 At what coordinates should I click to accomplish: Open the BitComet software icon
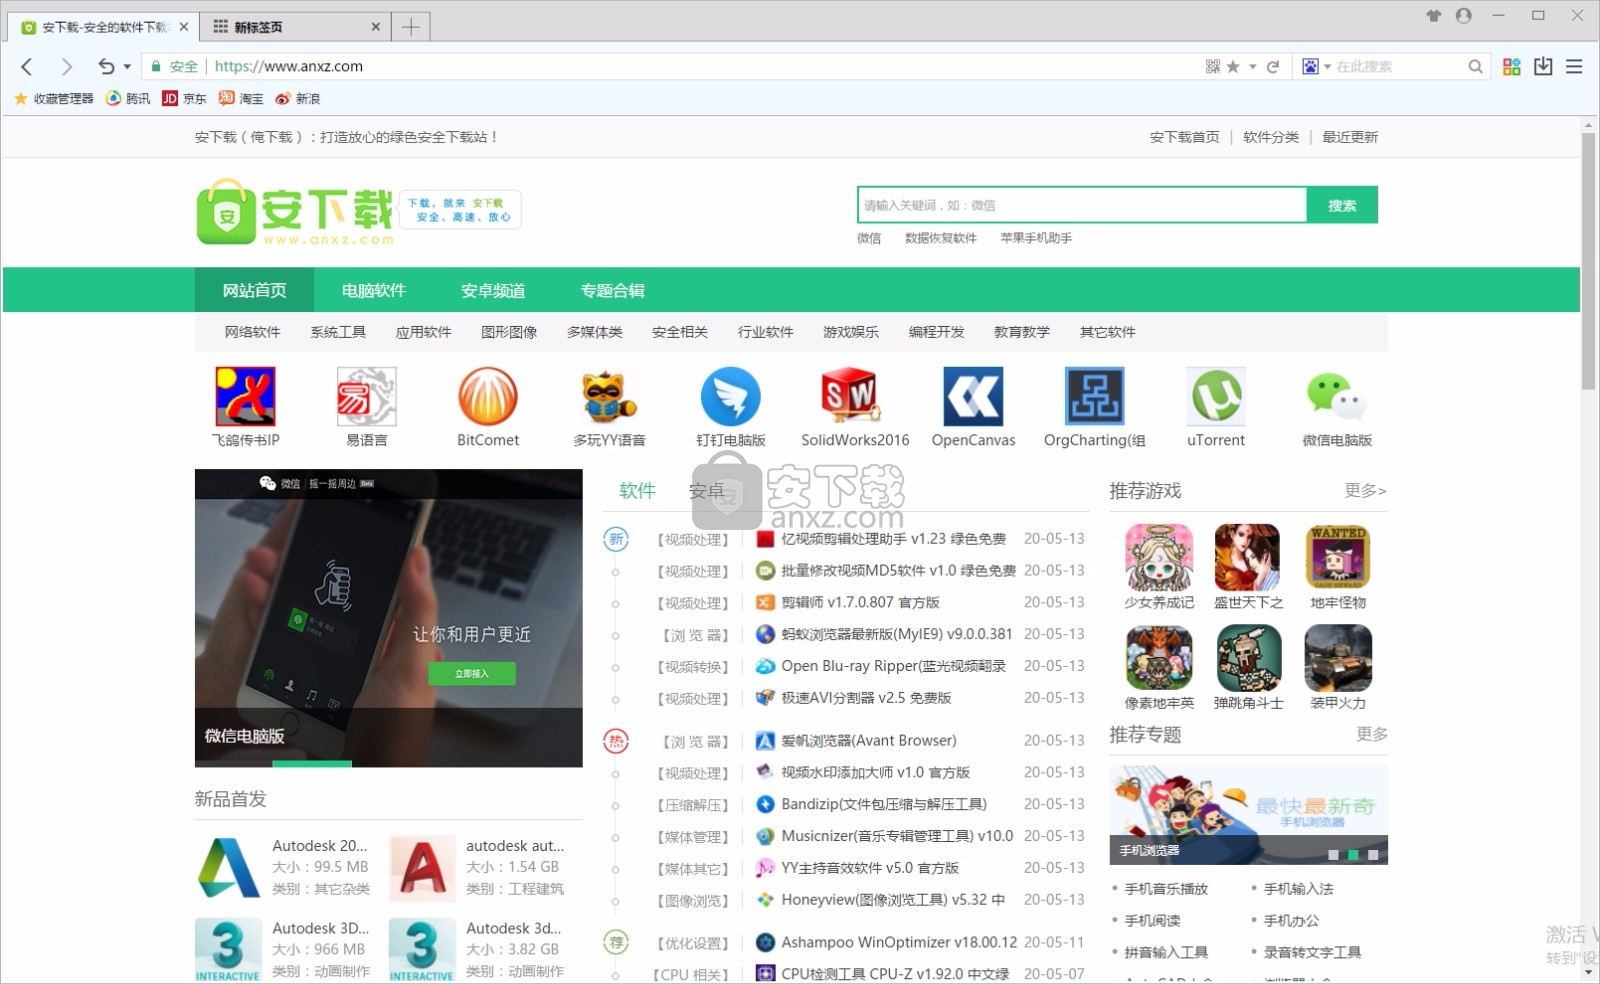488,397
